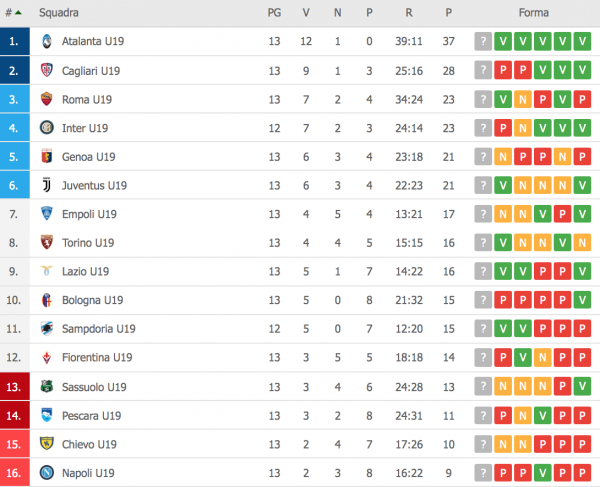Click the gray question-mark badge in Chievo's row
Image resolution: width=600 pixels, height=487 pixels.
tap(483, 444)
